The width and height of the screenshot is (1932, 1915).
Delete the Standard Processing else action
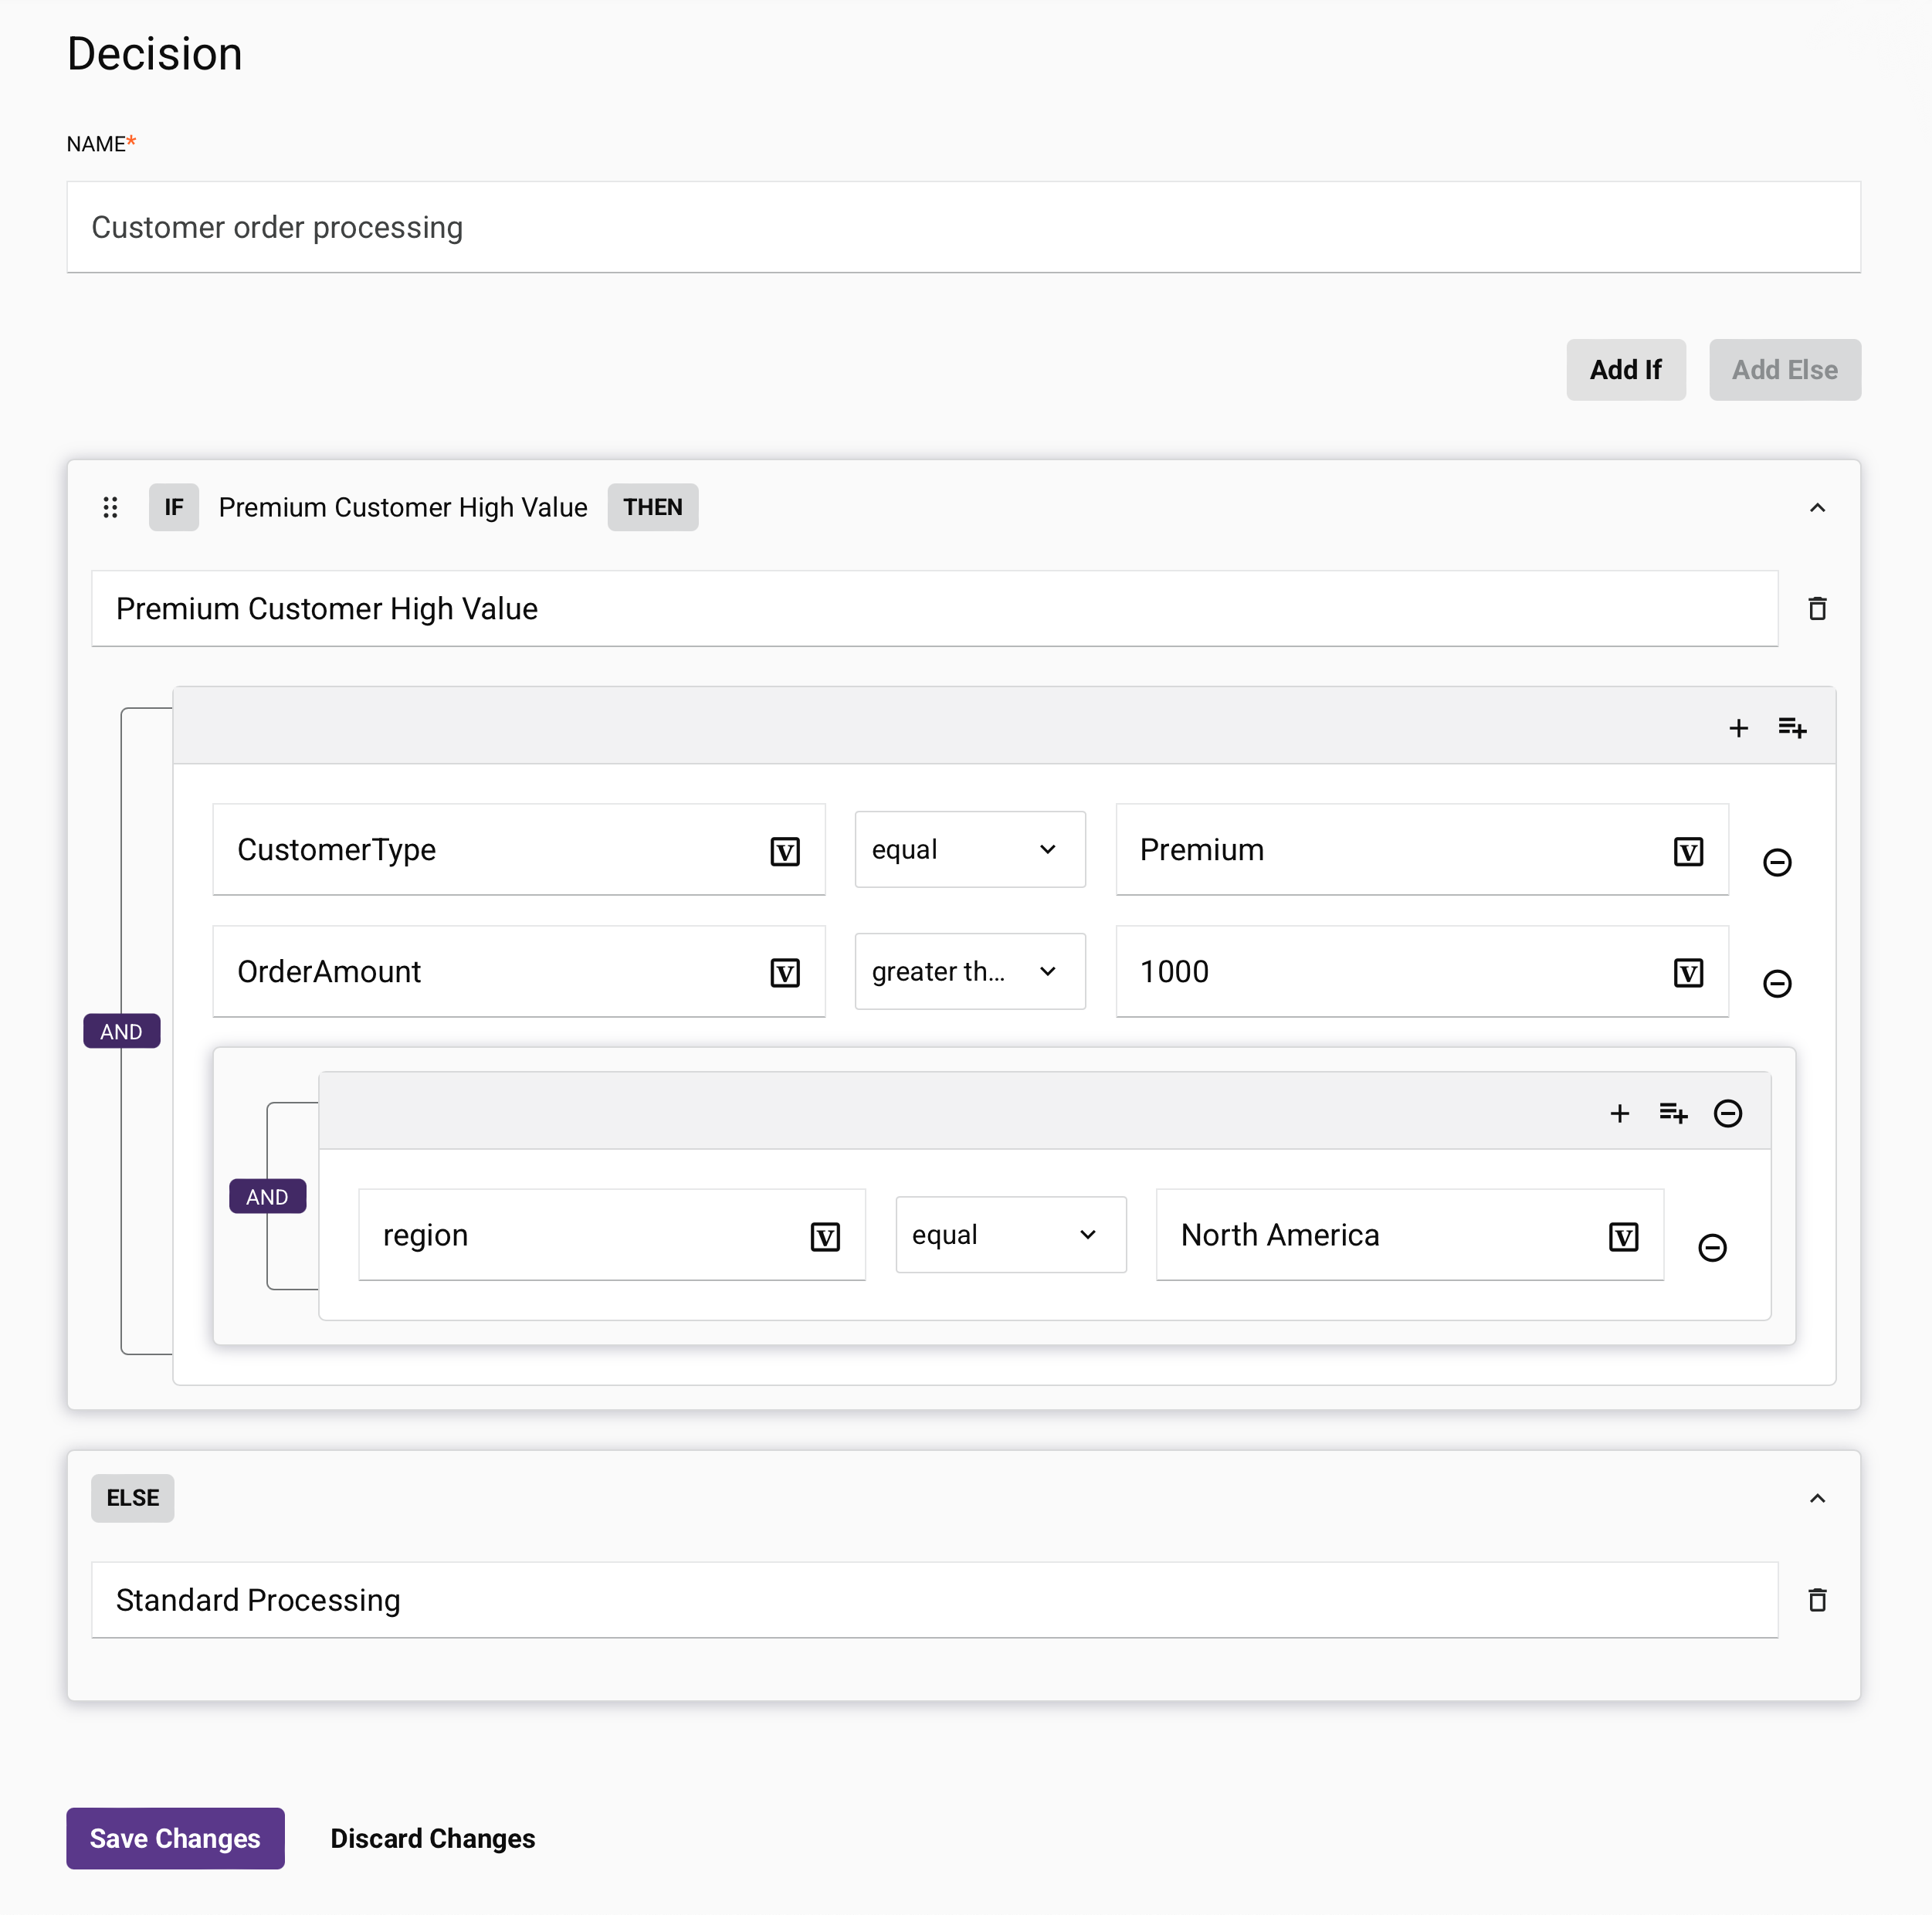tap(1818, 1600)
